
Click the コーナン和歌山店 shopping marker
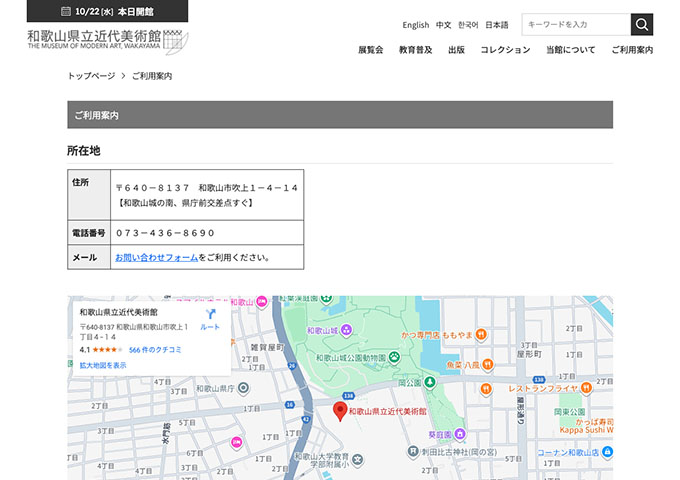click(608, 452)
